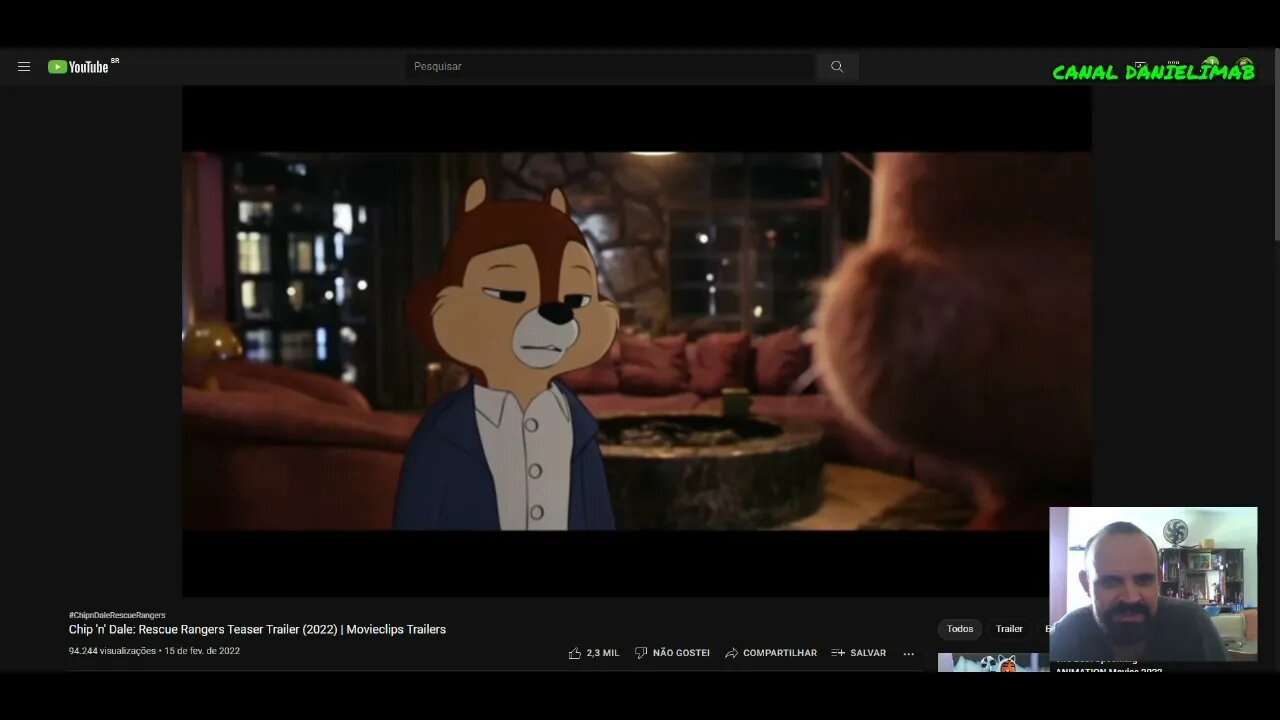Open the three-dot more actions menu
The height and width of the screenshot is (720, 1280).
(908, 653)
